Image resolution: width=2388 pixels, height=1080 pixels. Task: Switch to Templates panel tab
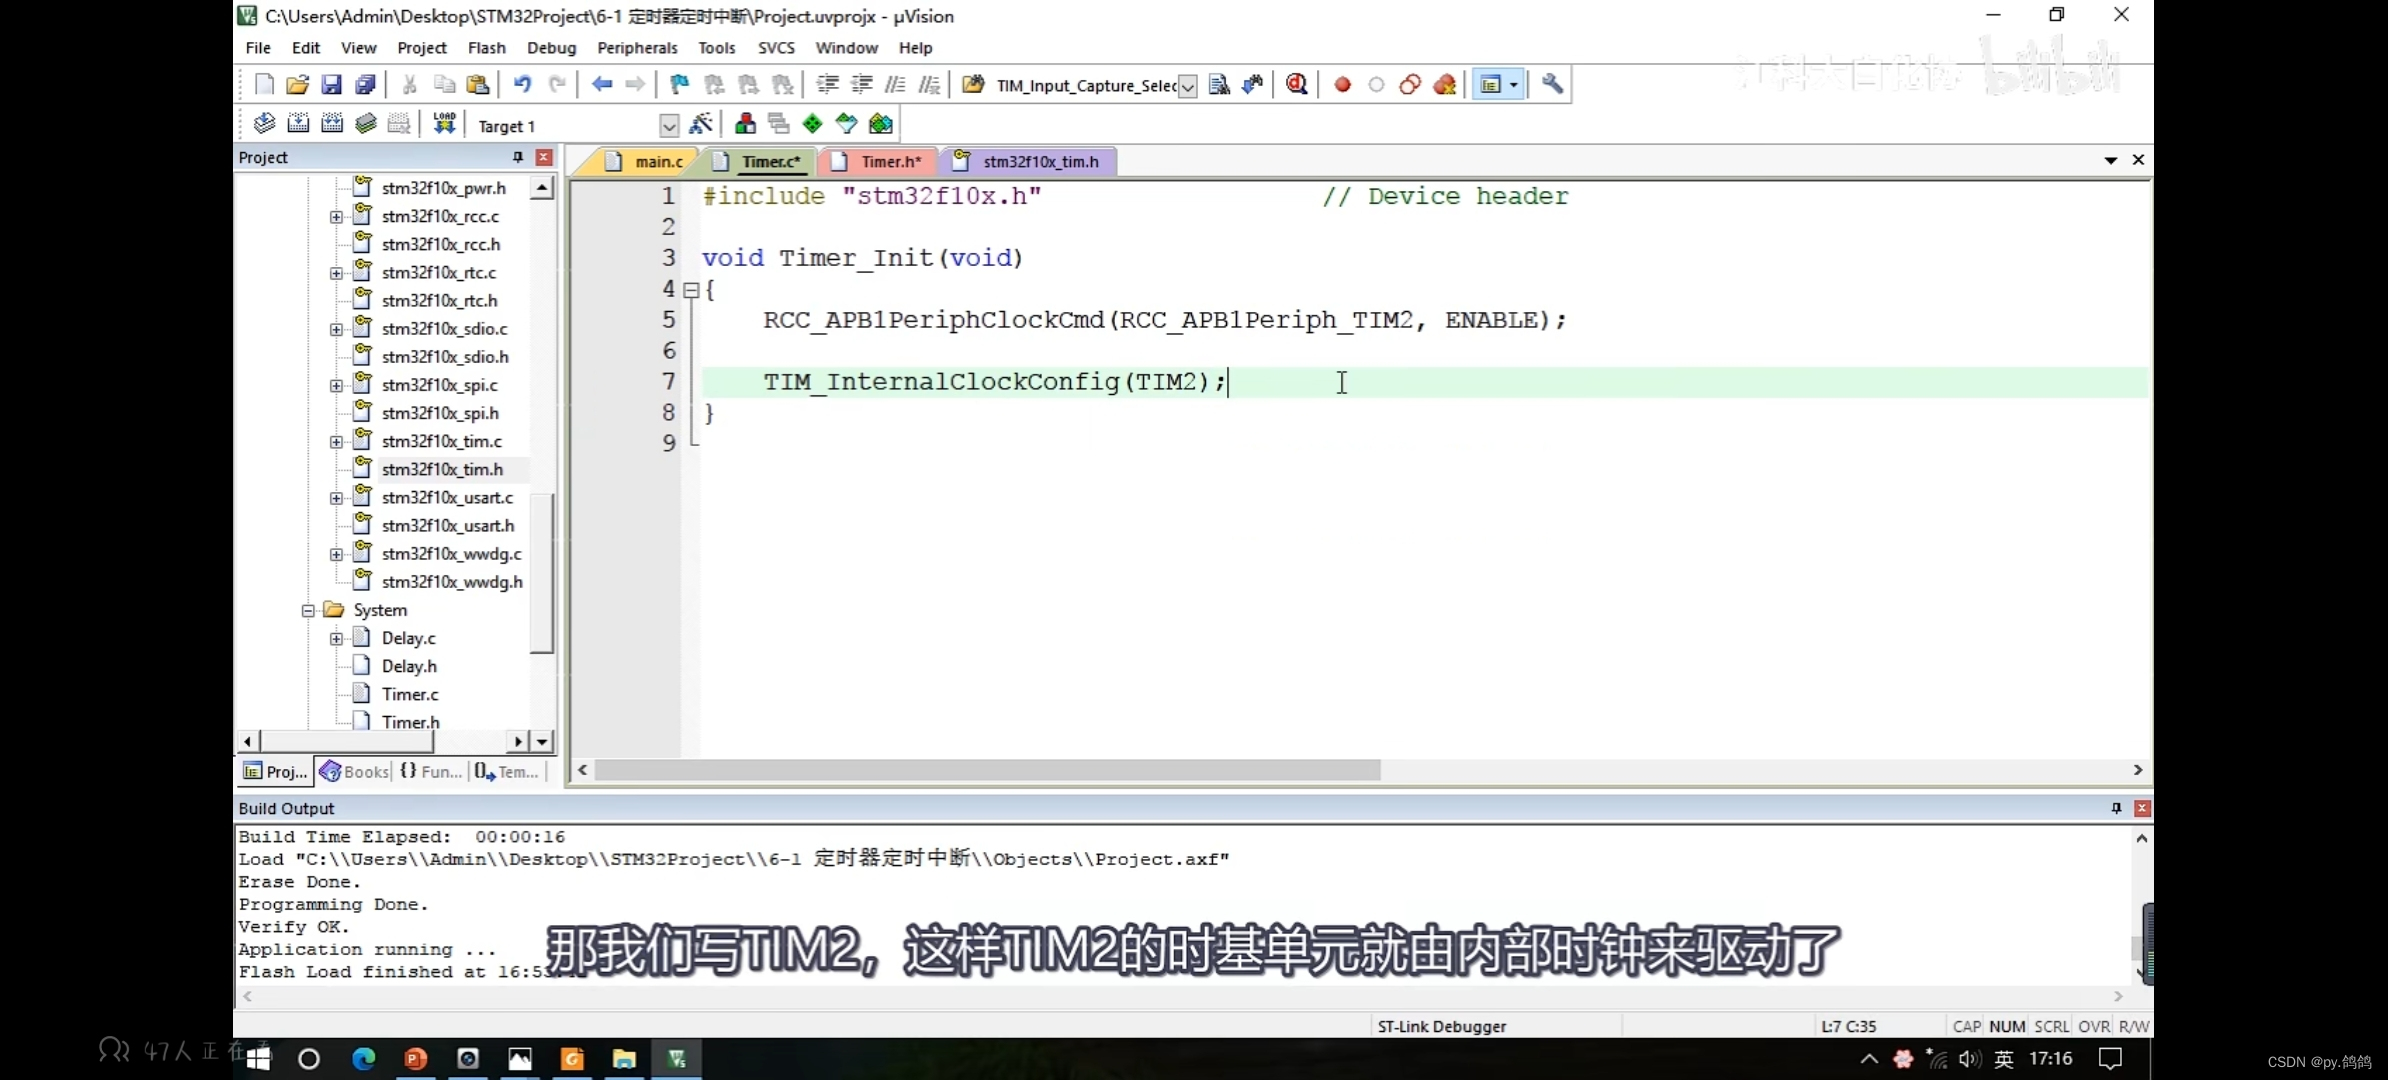(x=508, y=772)
